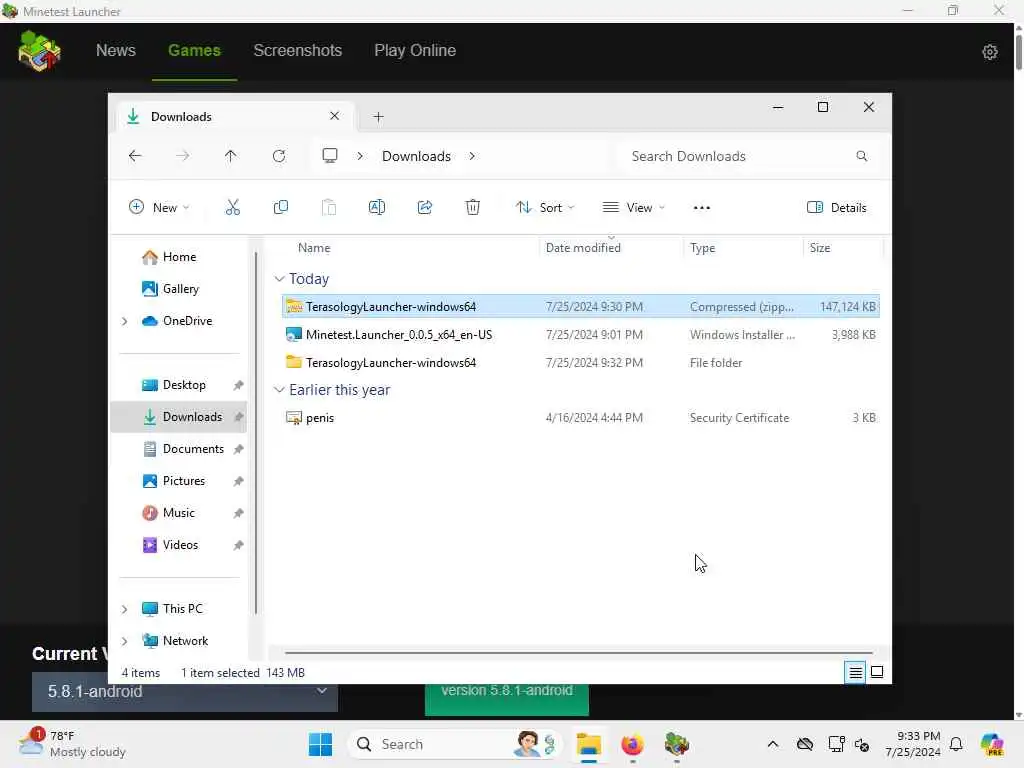Click the Copy icon in toolbar
This screenshot has height=768, width=1024.
click(x=281, y=208)
